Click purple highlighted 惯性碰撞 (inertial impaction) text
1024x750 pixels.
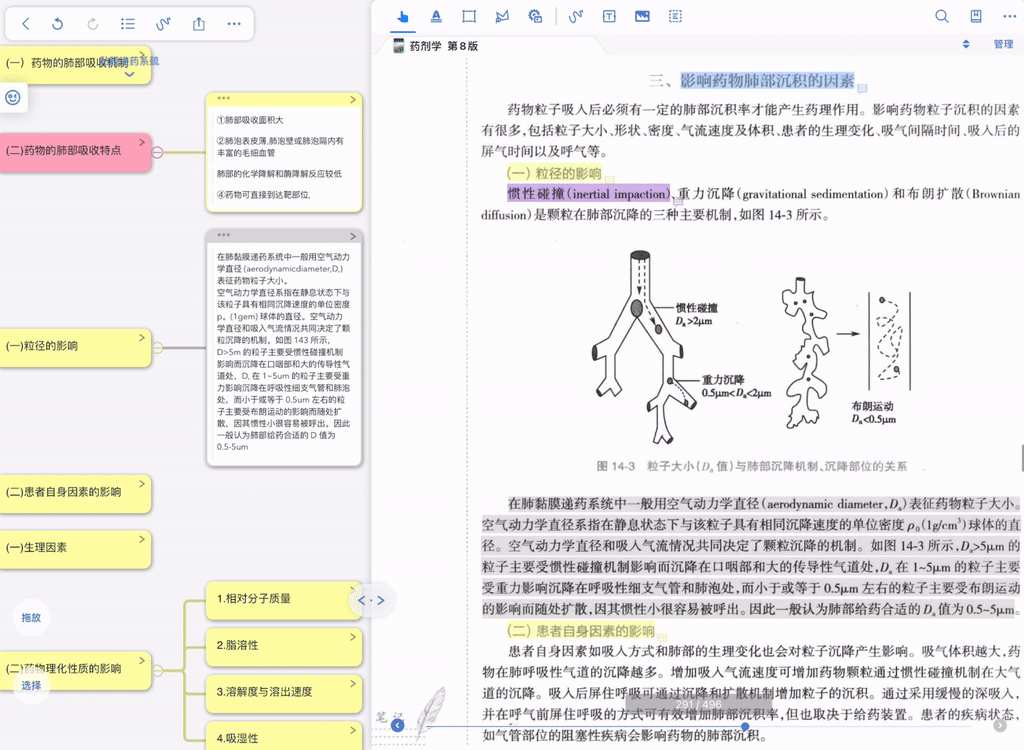point(588,193)
